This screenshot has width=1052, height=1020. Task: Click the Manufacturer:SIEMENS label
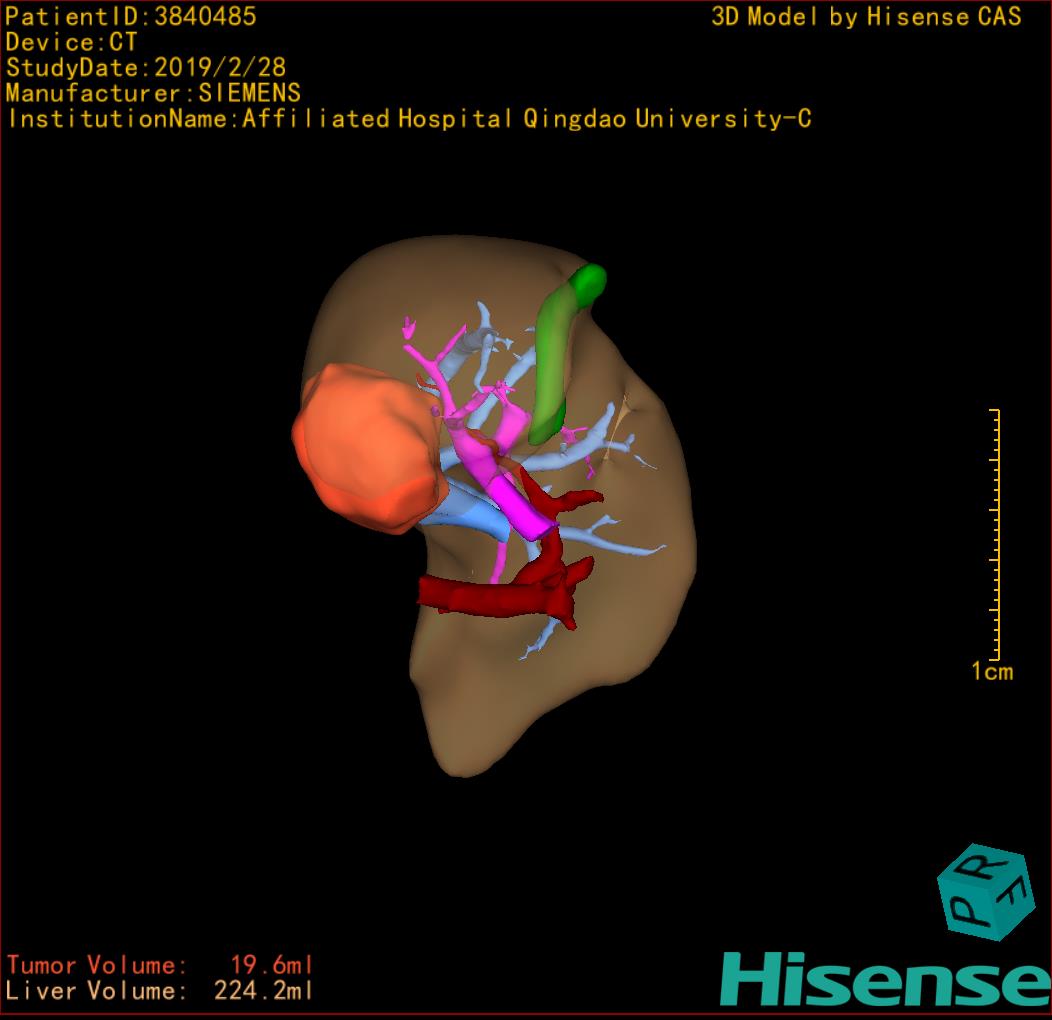(x=153, y=93)
